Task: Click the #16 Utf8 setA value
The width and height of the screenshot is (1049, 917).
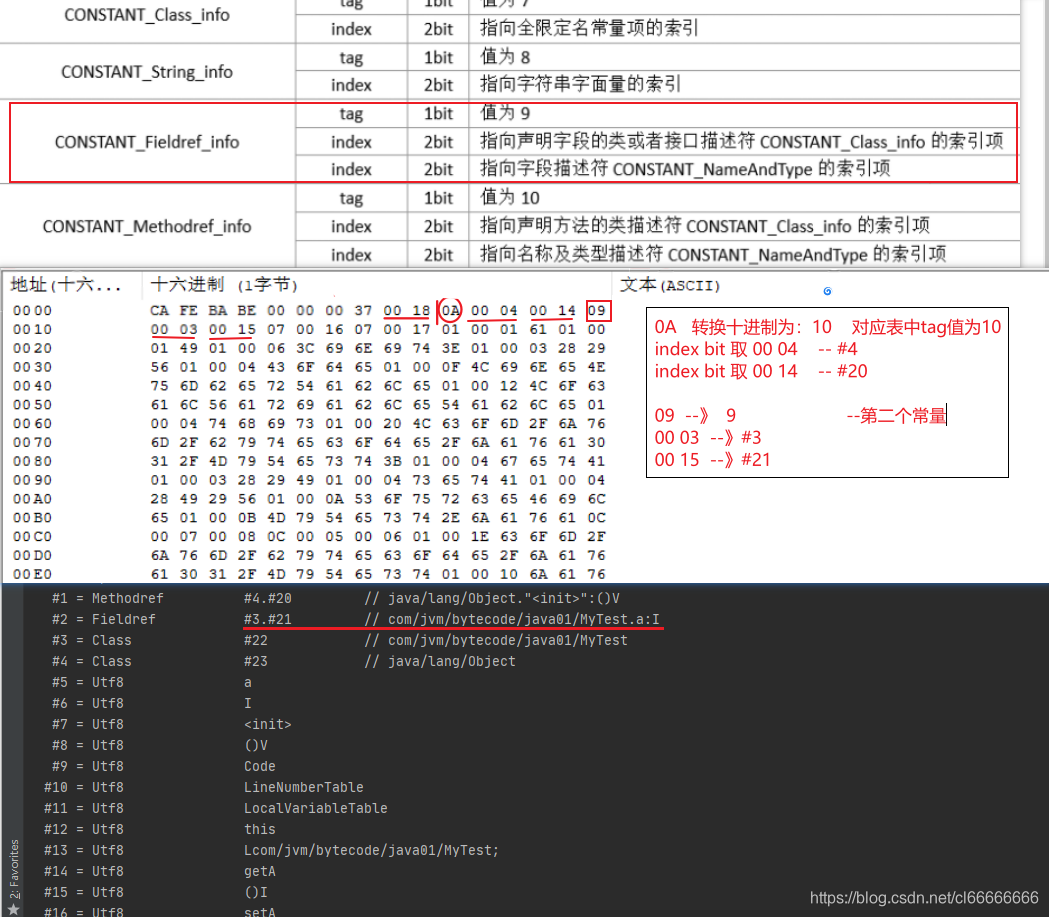Action: pyautogui.click(x=260, y=911)
